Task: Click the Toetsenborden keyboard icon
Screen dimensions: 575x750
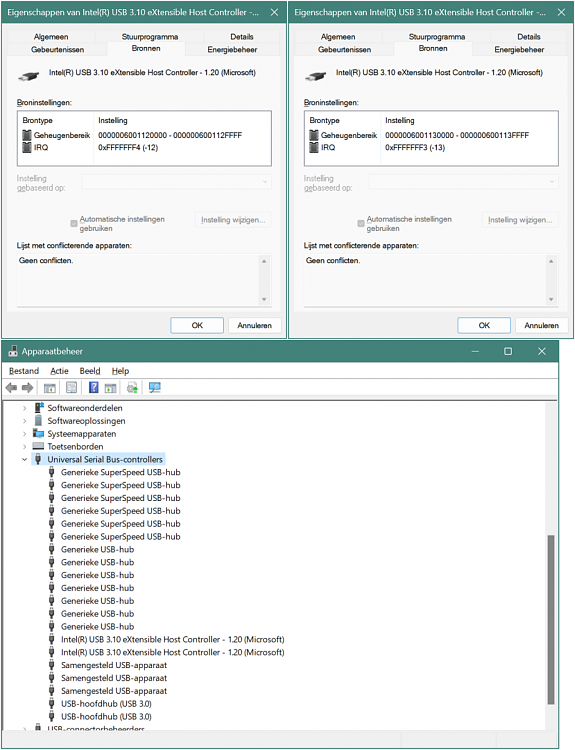Action: [38, 446]
